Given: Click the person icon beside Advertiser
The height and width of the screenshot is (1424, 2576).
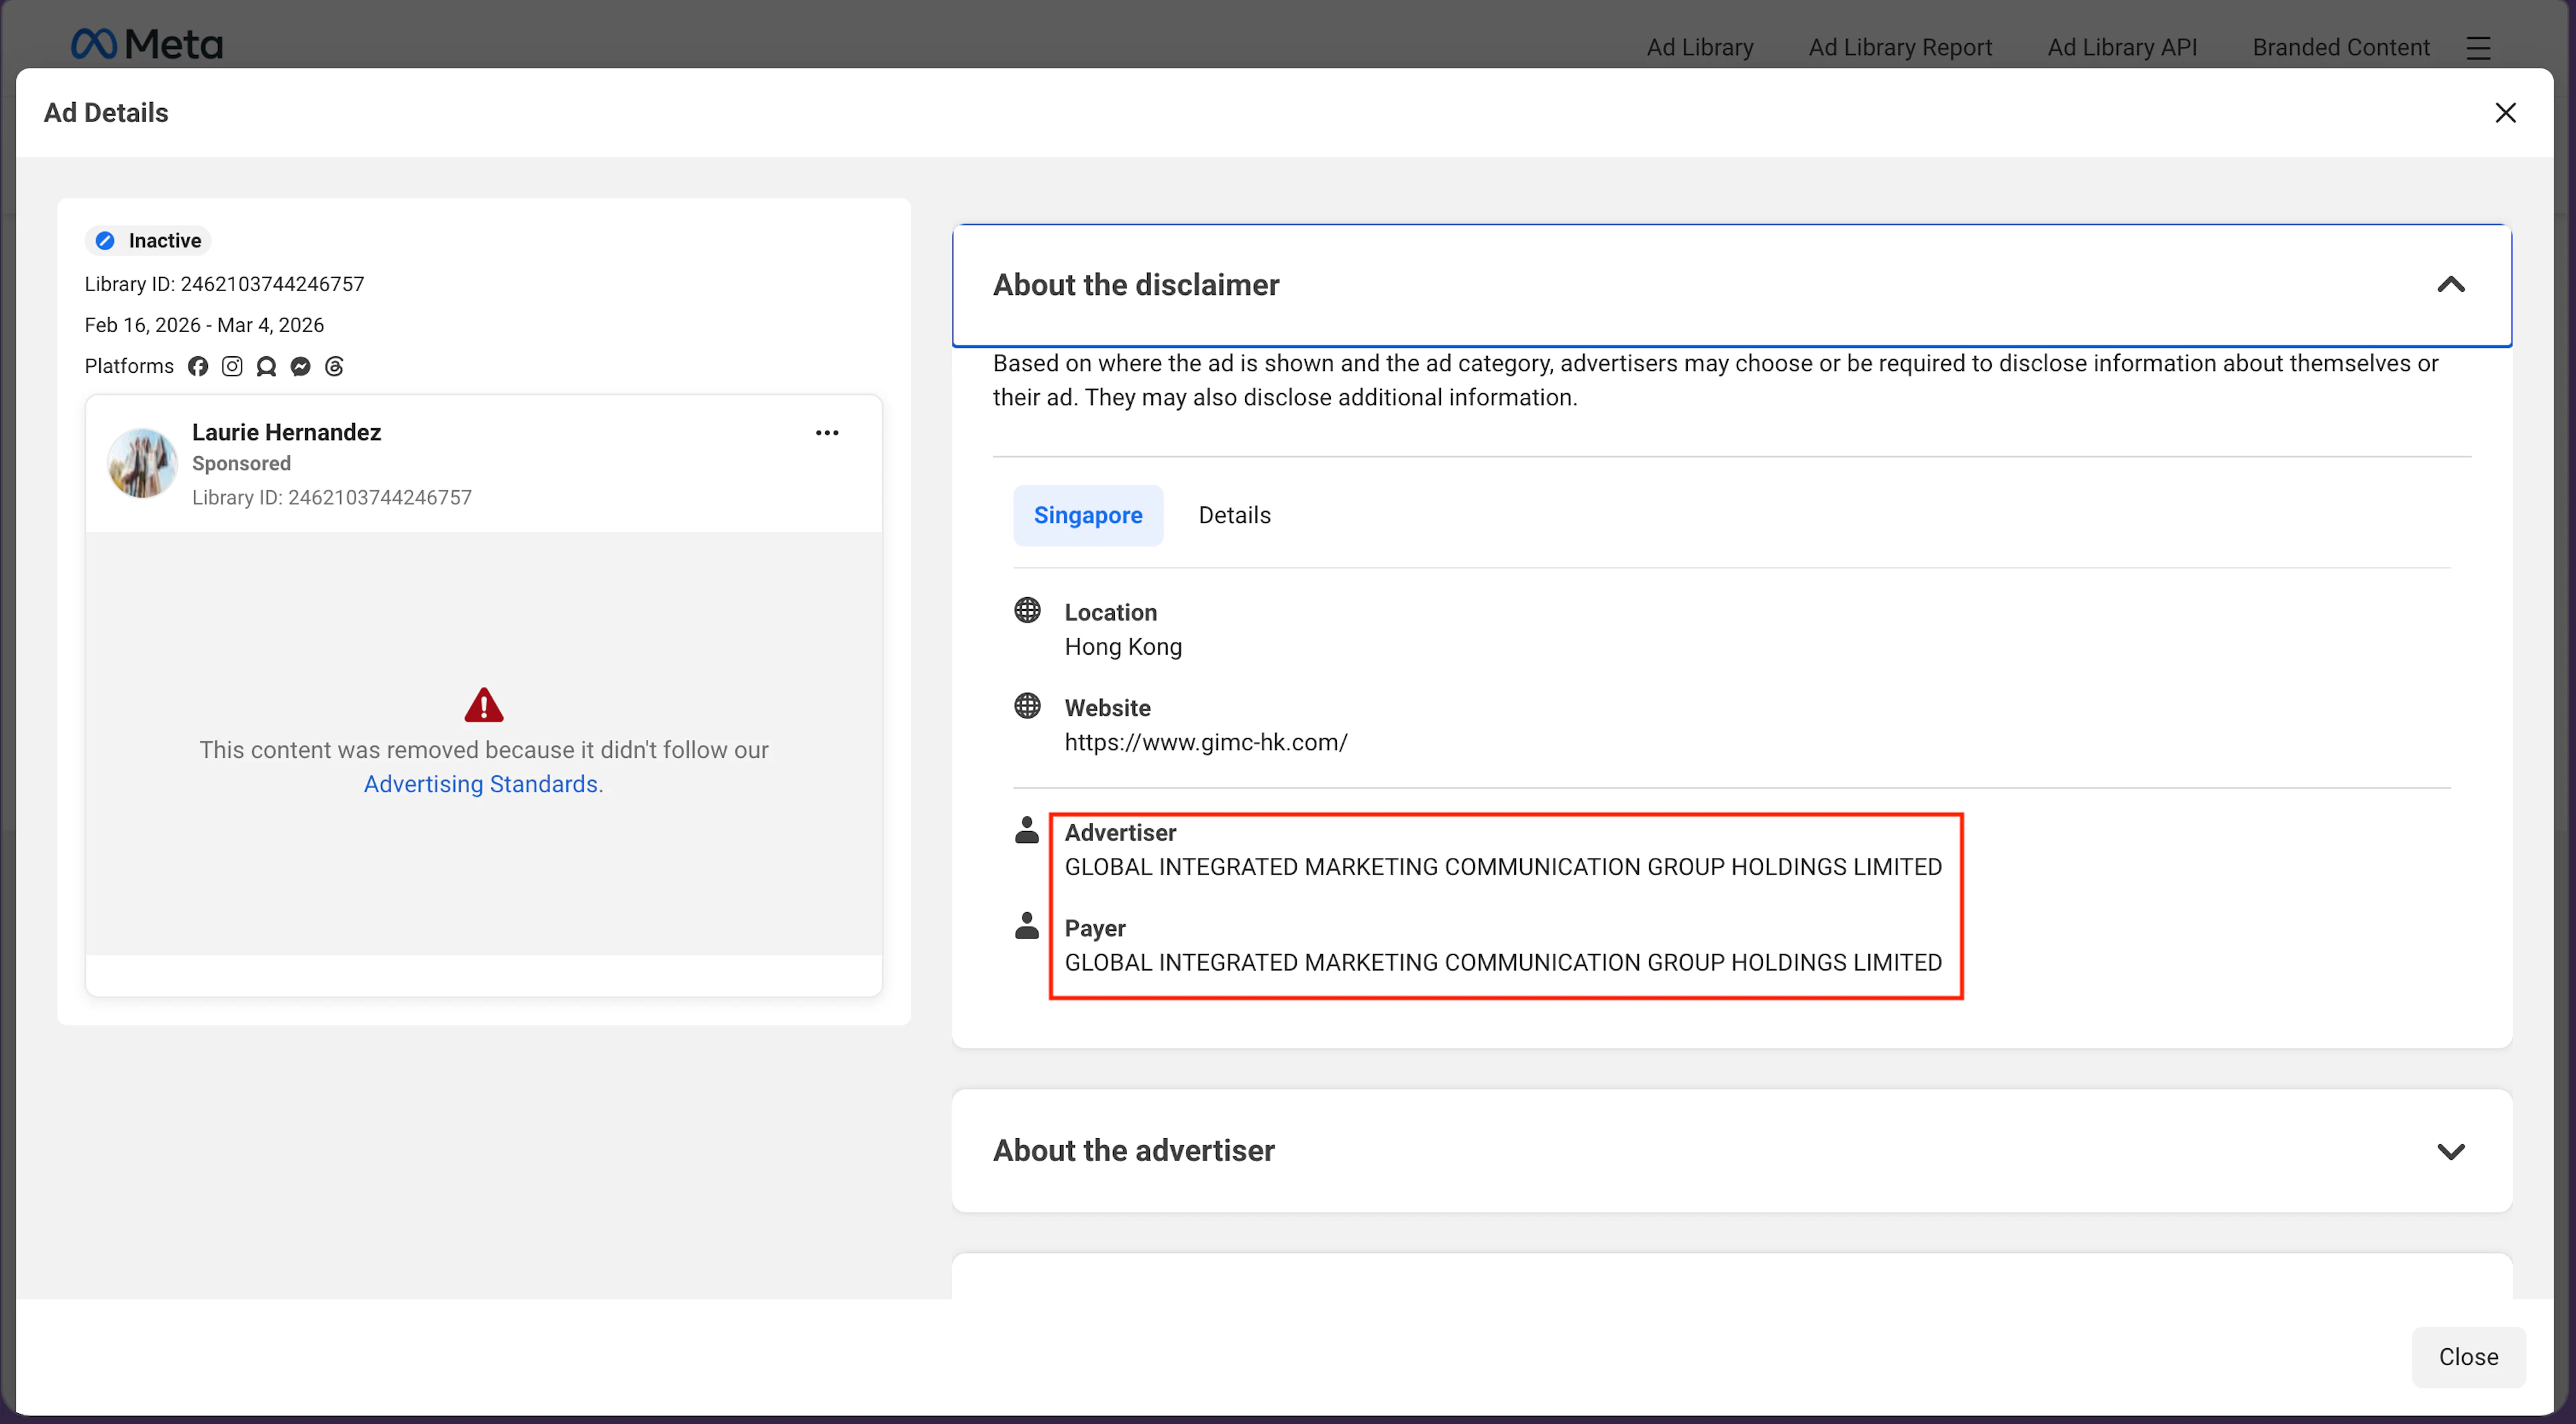Looking at the screenshot, I should click(1027, 830).
